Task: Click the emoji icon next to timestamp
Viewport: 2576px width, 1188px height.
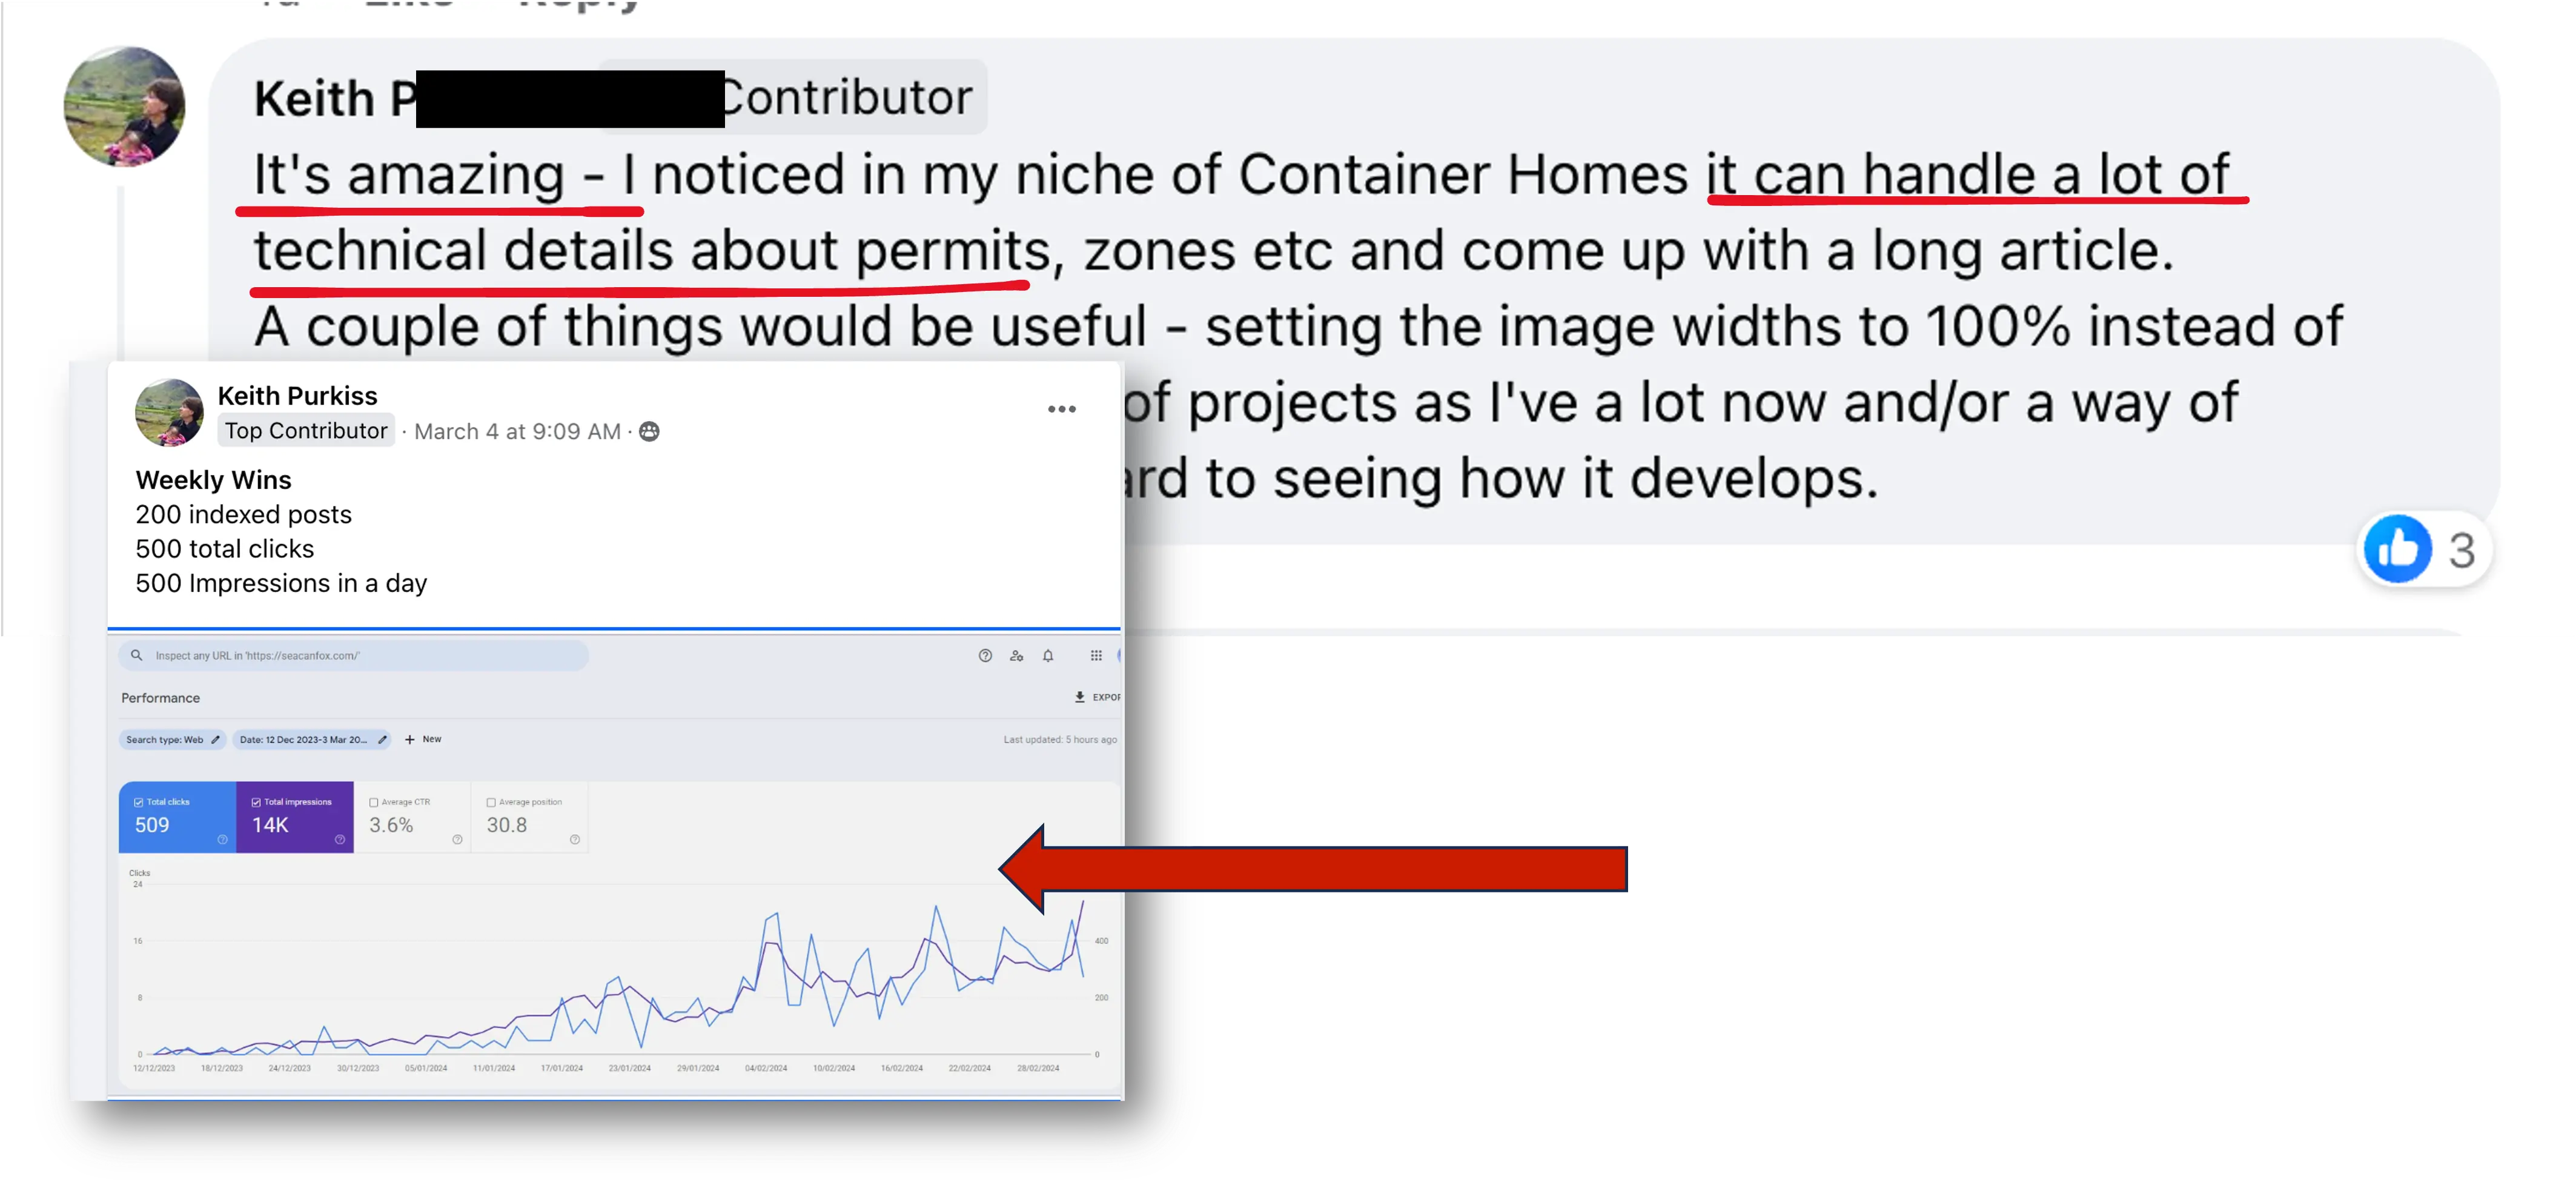Action: (651, 431)
